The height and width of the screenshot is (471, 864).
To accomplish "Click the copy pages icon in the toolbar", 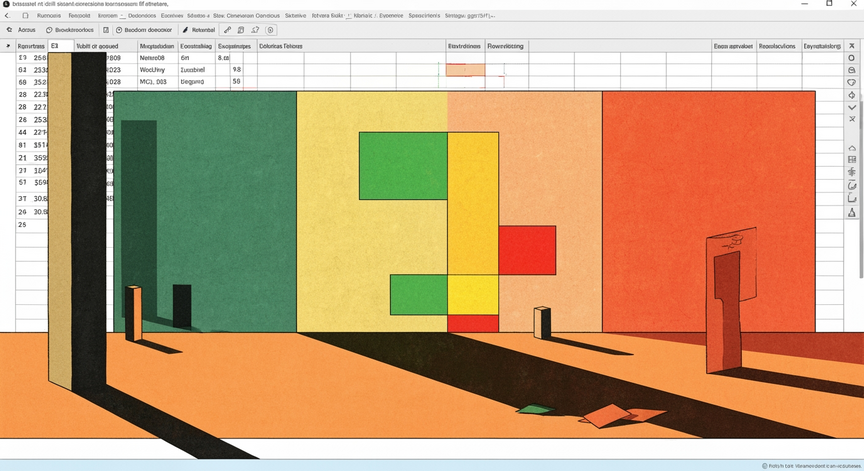I will [241, 30].
